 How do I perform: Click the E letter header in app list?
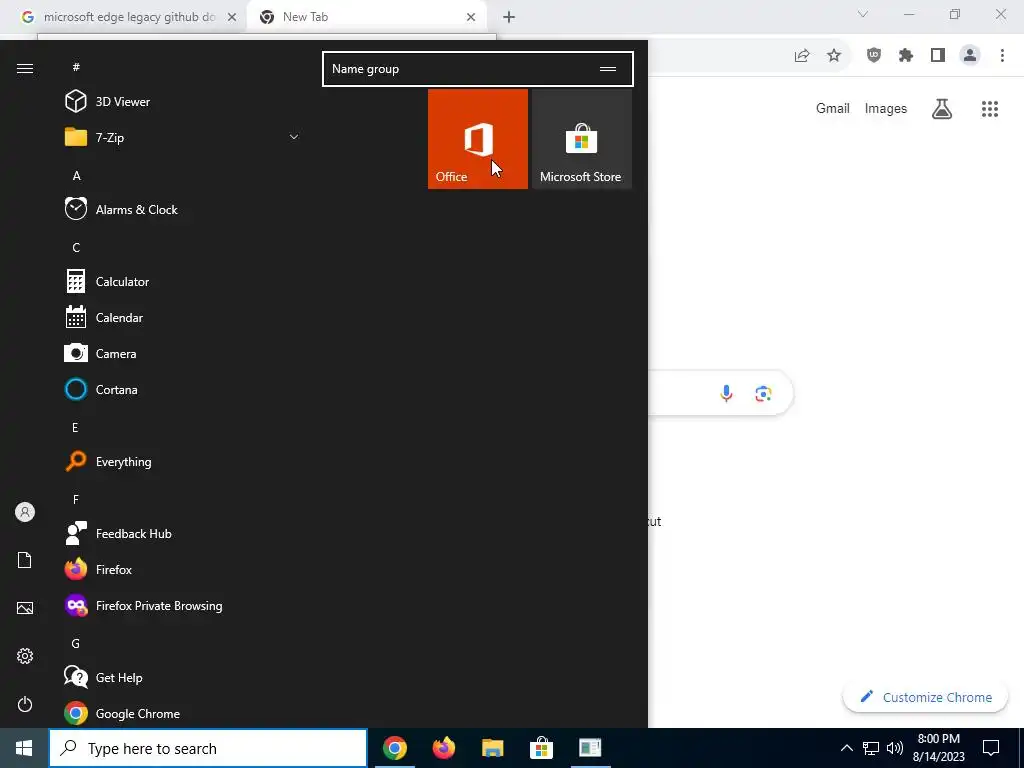point(75,427)
